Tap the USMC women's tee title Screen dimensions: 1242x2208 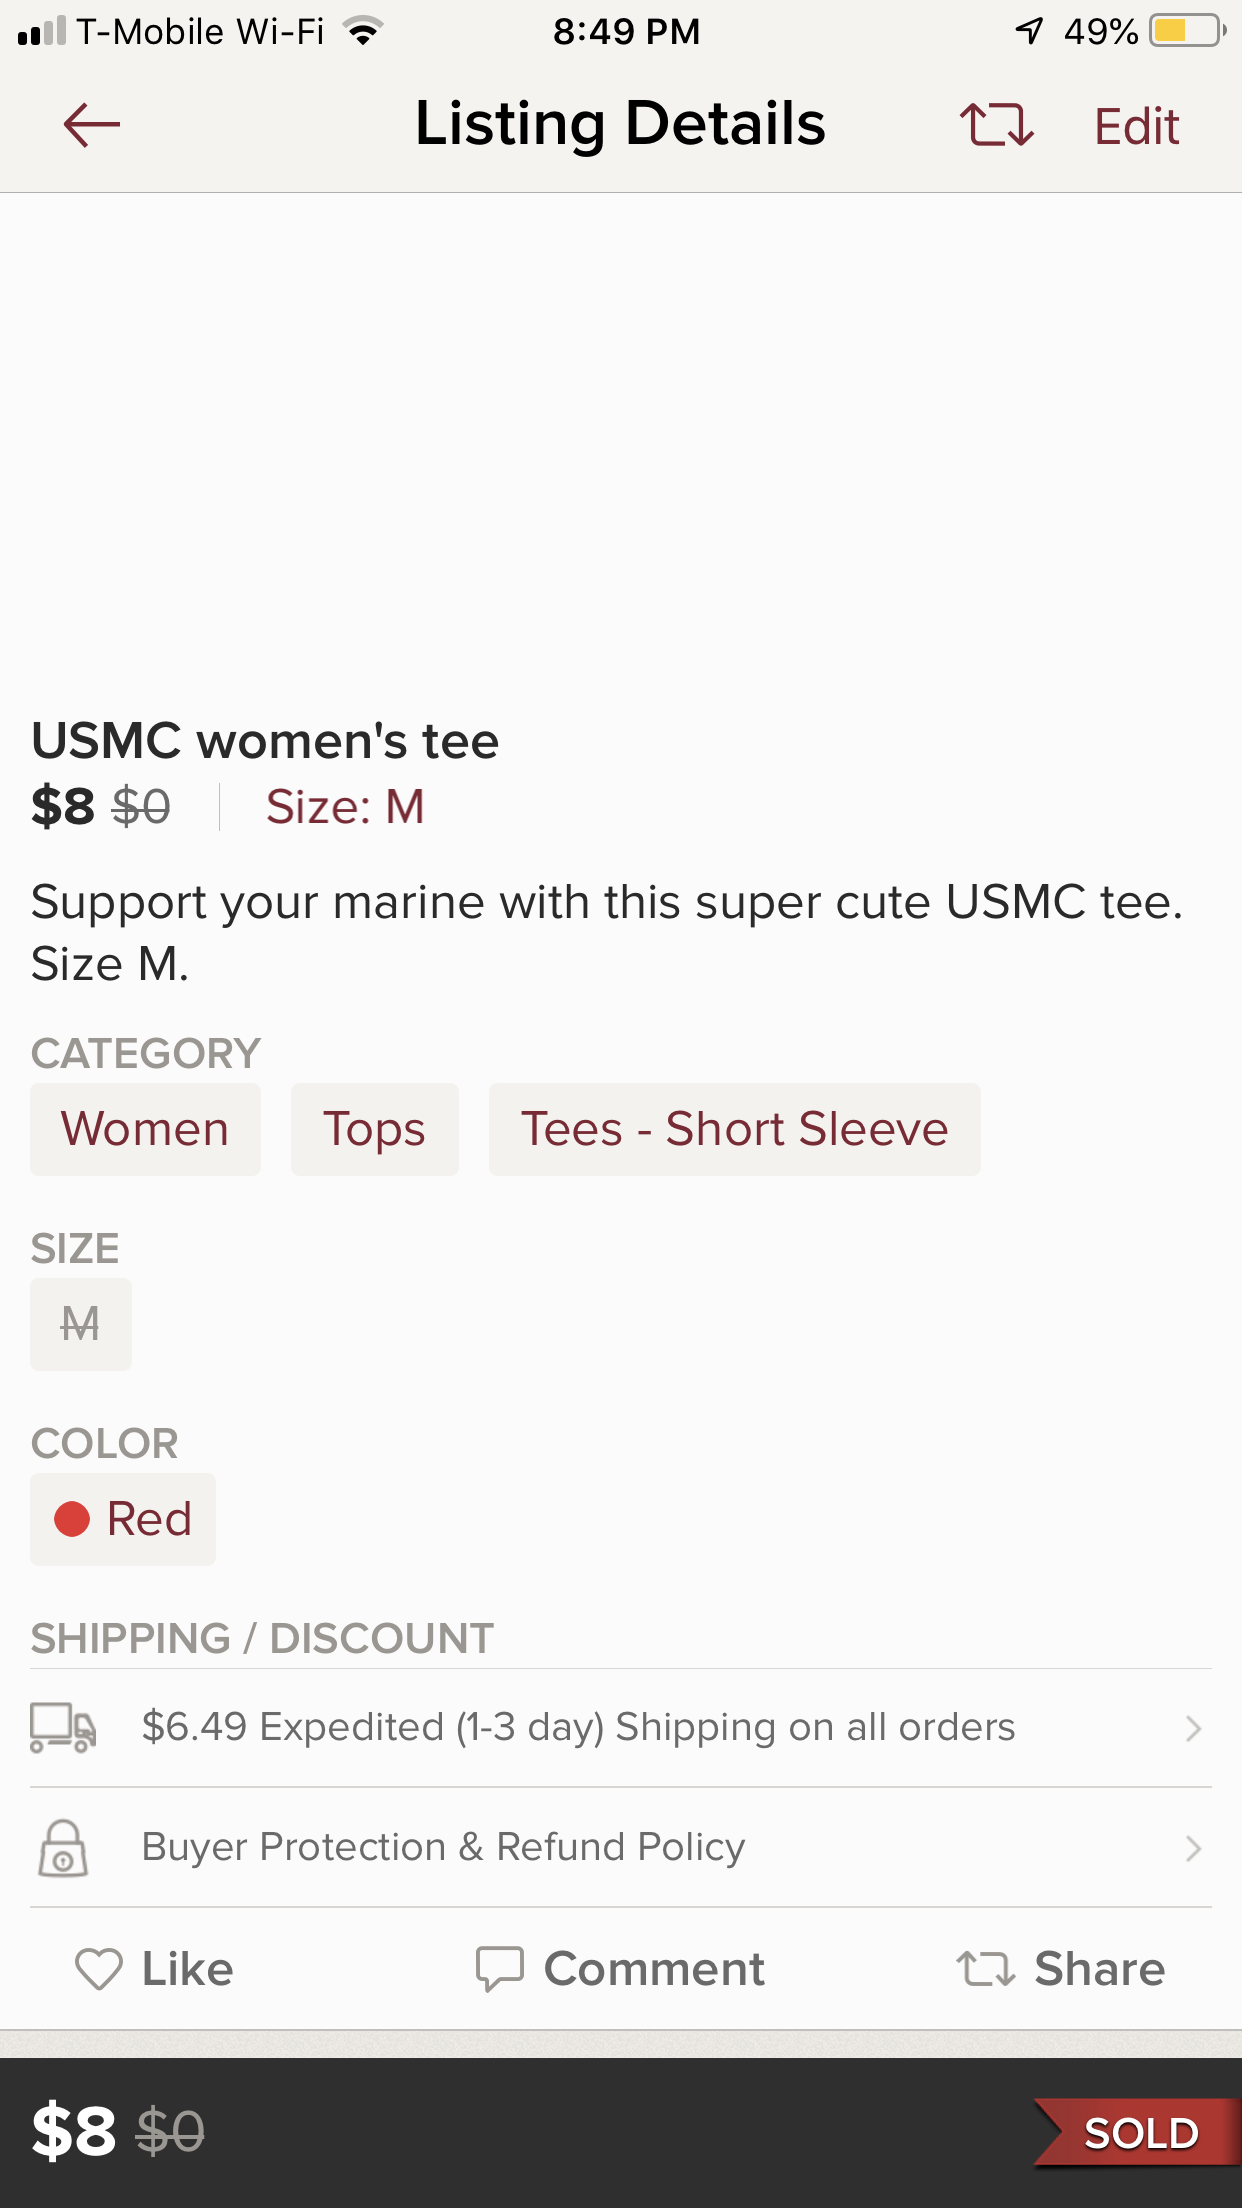point(265,741)
